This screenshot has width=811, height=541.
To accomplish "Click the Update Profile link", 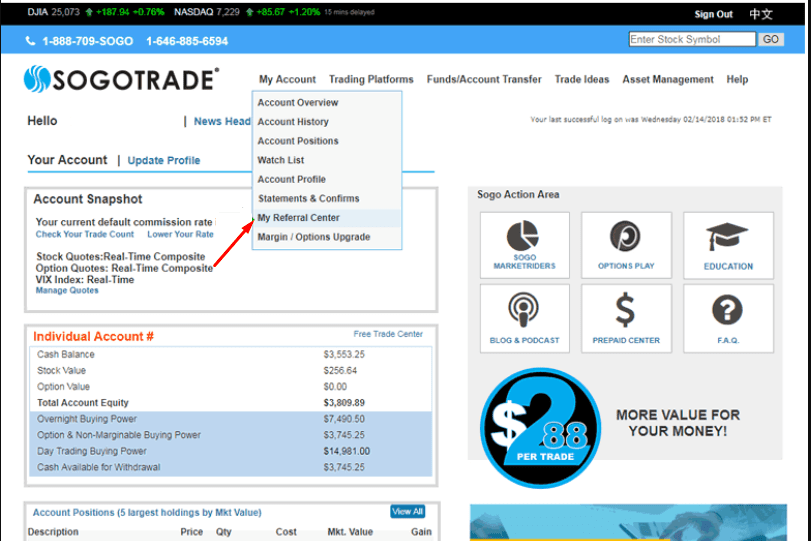I will click(x=163, y=160).
